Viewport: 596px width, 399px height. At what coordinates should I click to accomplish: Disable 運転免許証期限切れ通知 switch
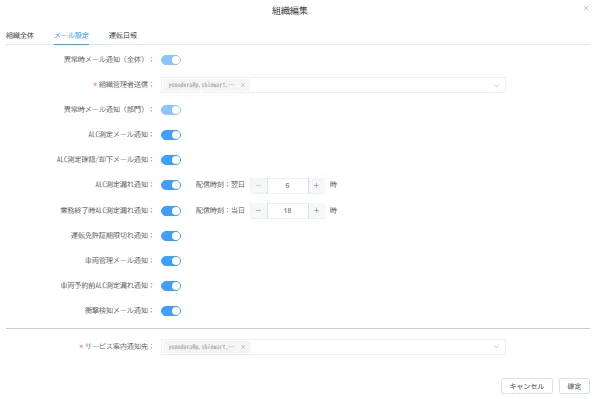[171, 236]
